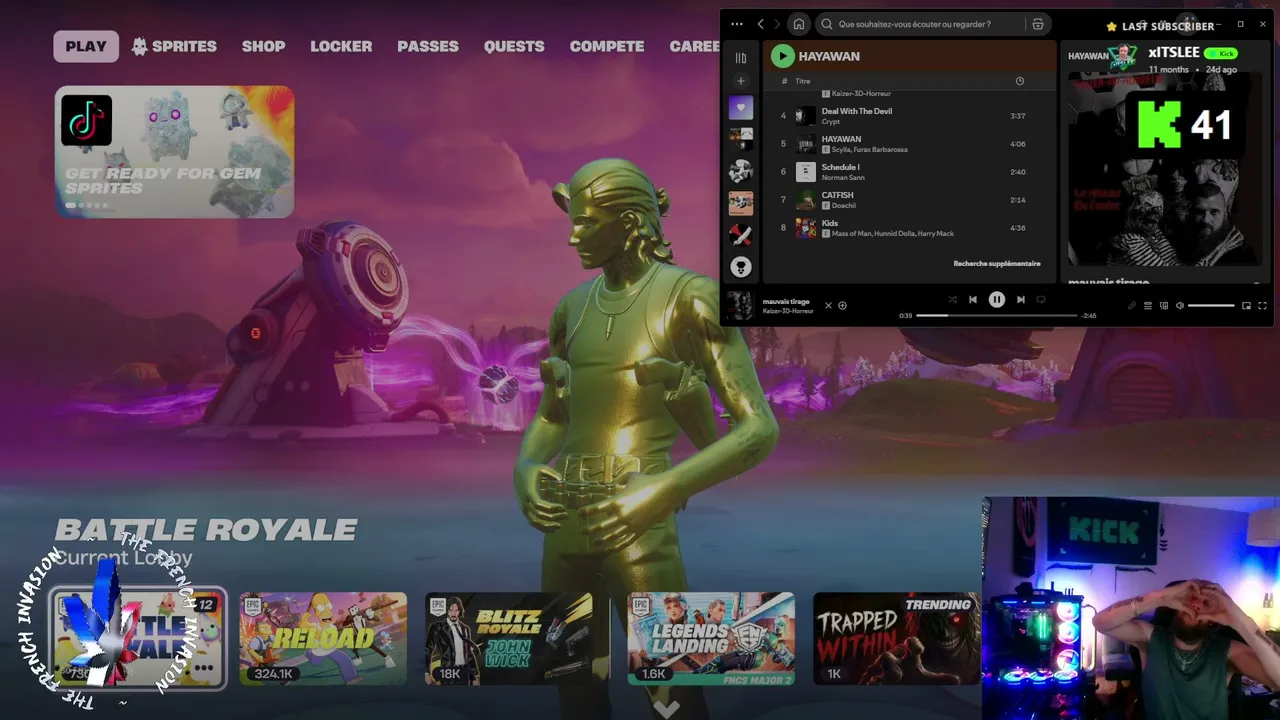This screenshot has height=720, width=1280.
Task: Skip to the next track
Action: point(1021,299)
